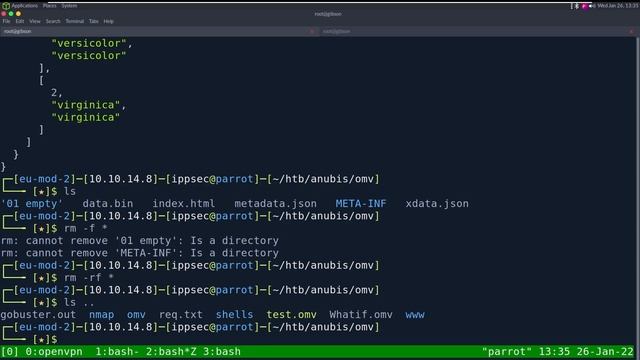Click the volume icon in the system tray
This screenshot has width=640, height=360.
pos(592,6)
